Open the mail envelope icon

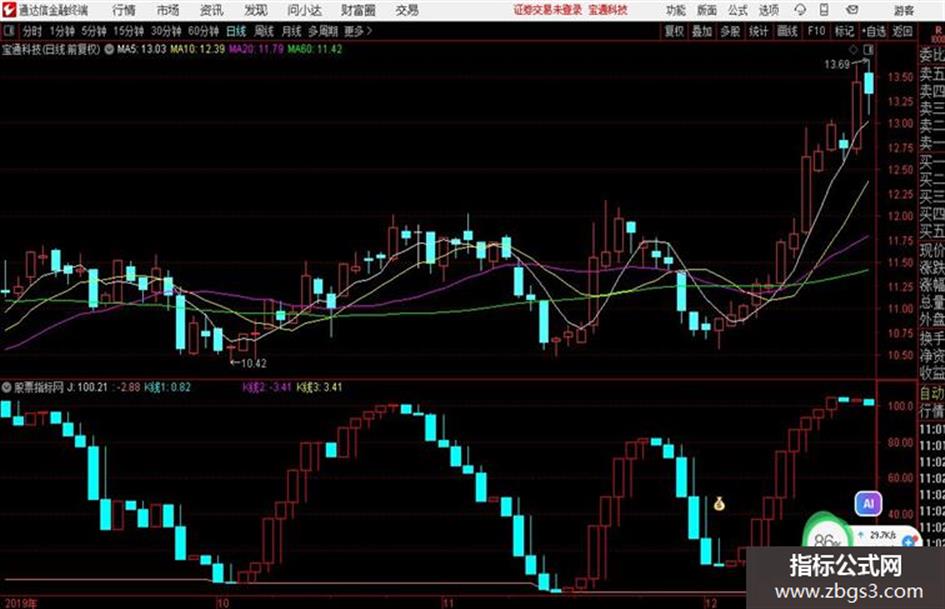point(852,10)
